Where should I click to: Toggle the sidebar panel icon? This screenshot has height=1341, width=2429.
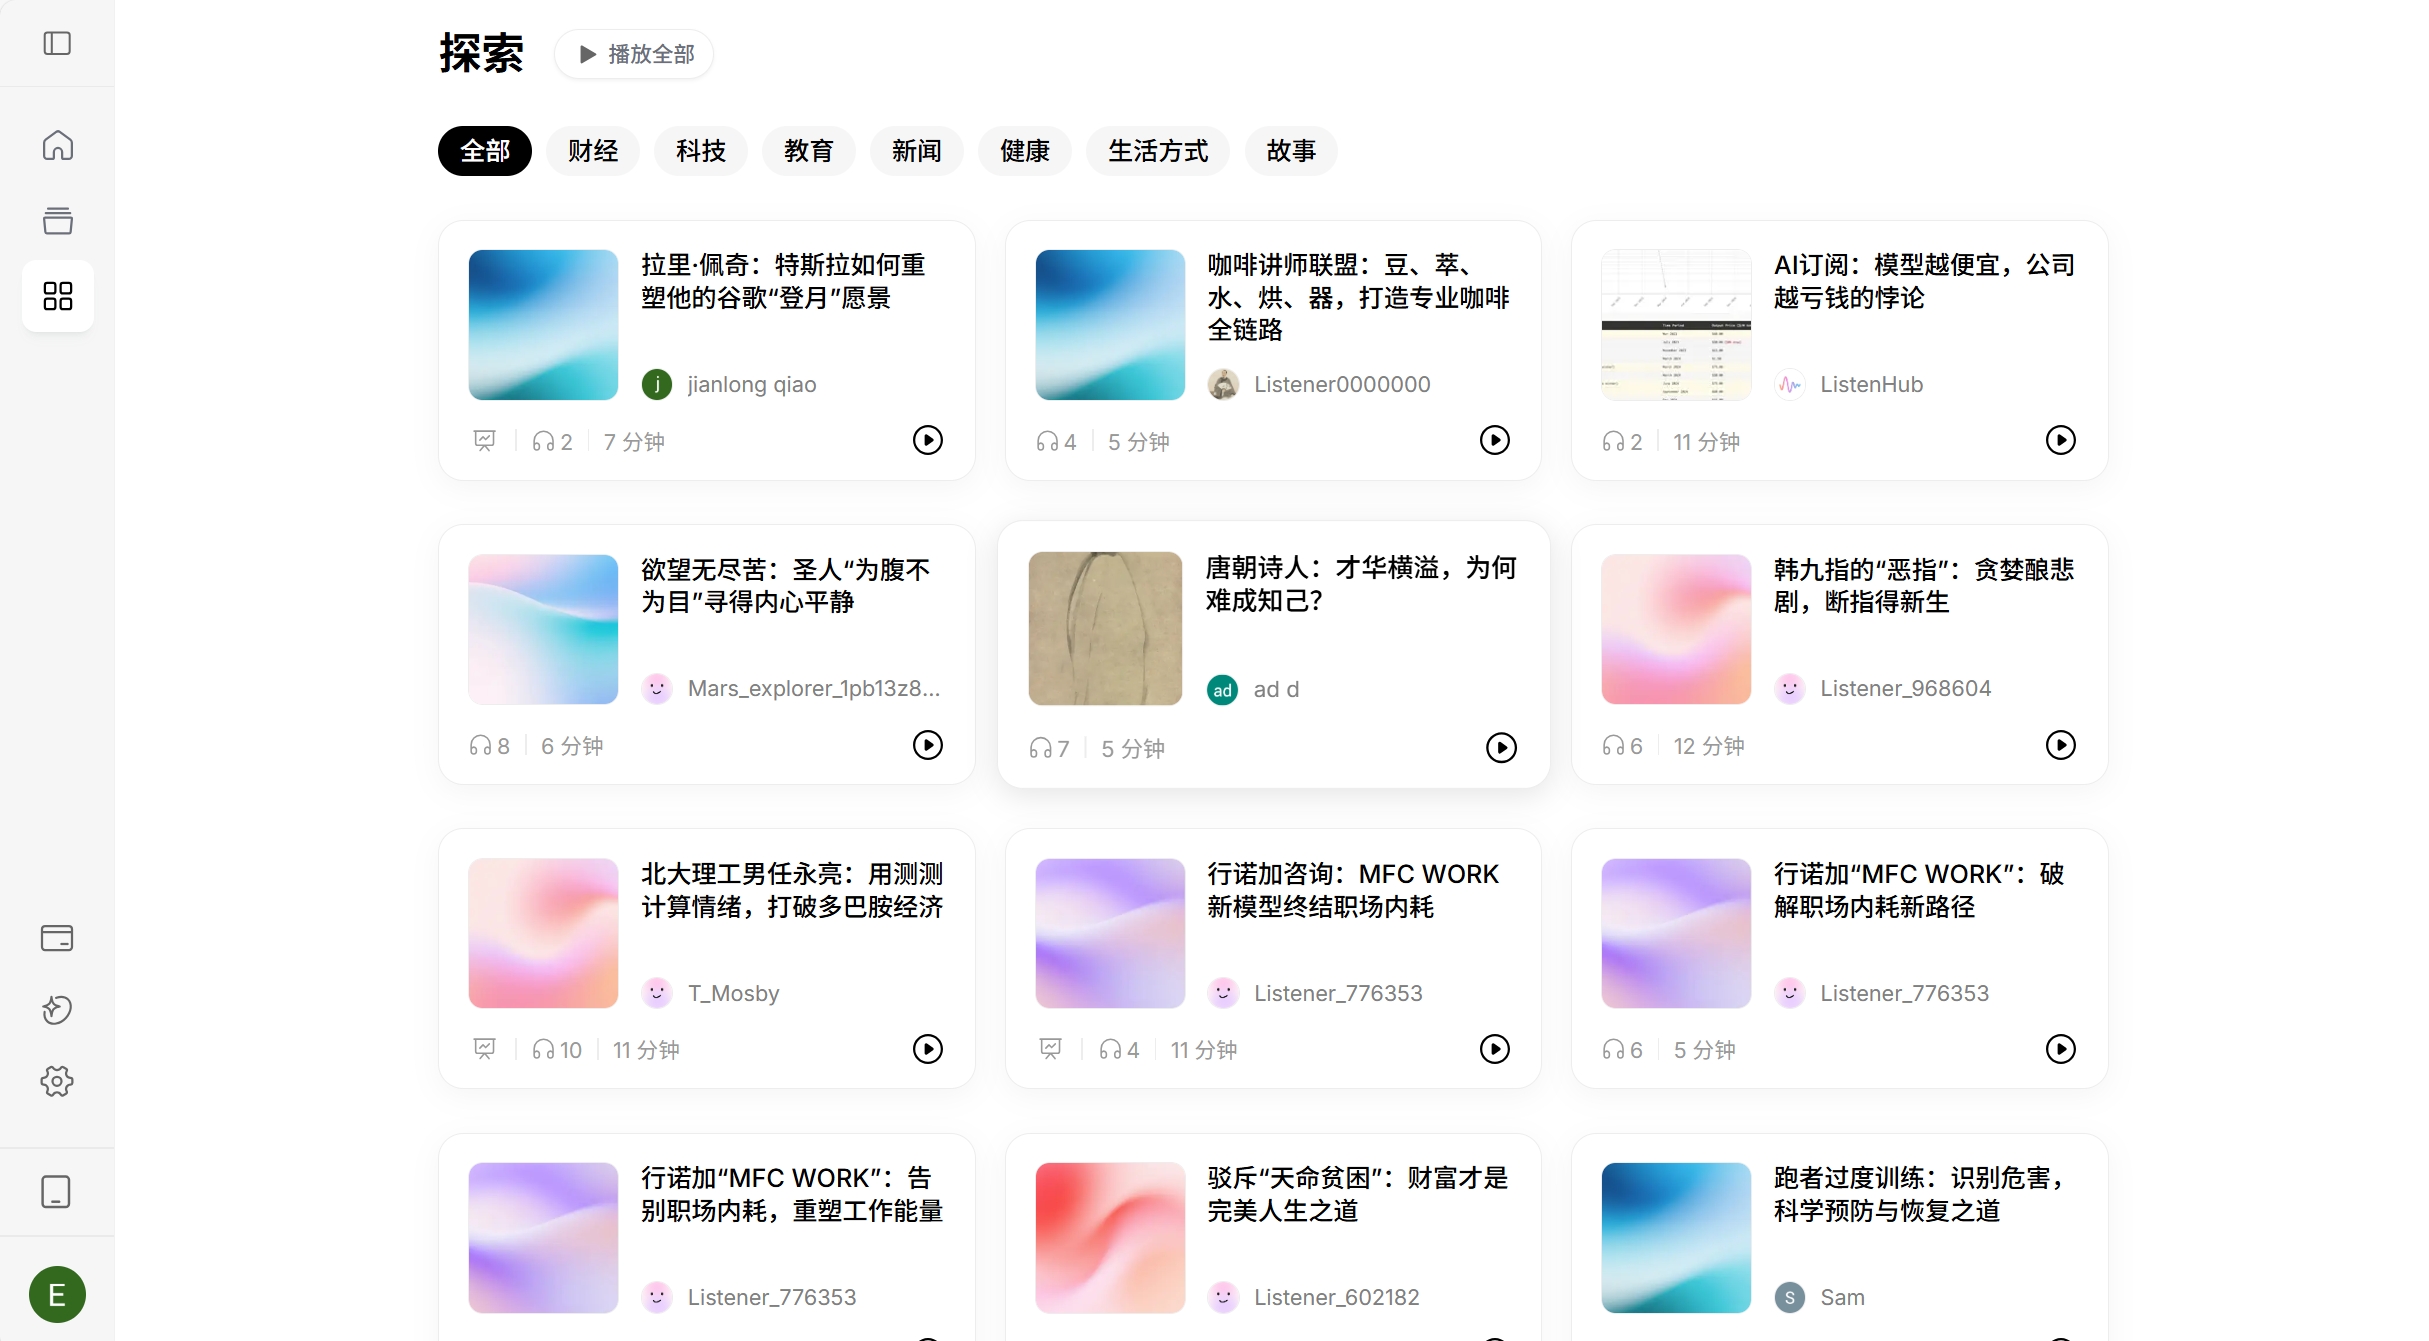[57, 43]
